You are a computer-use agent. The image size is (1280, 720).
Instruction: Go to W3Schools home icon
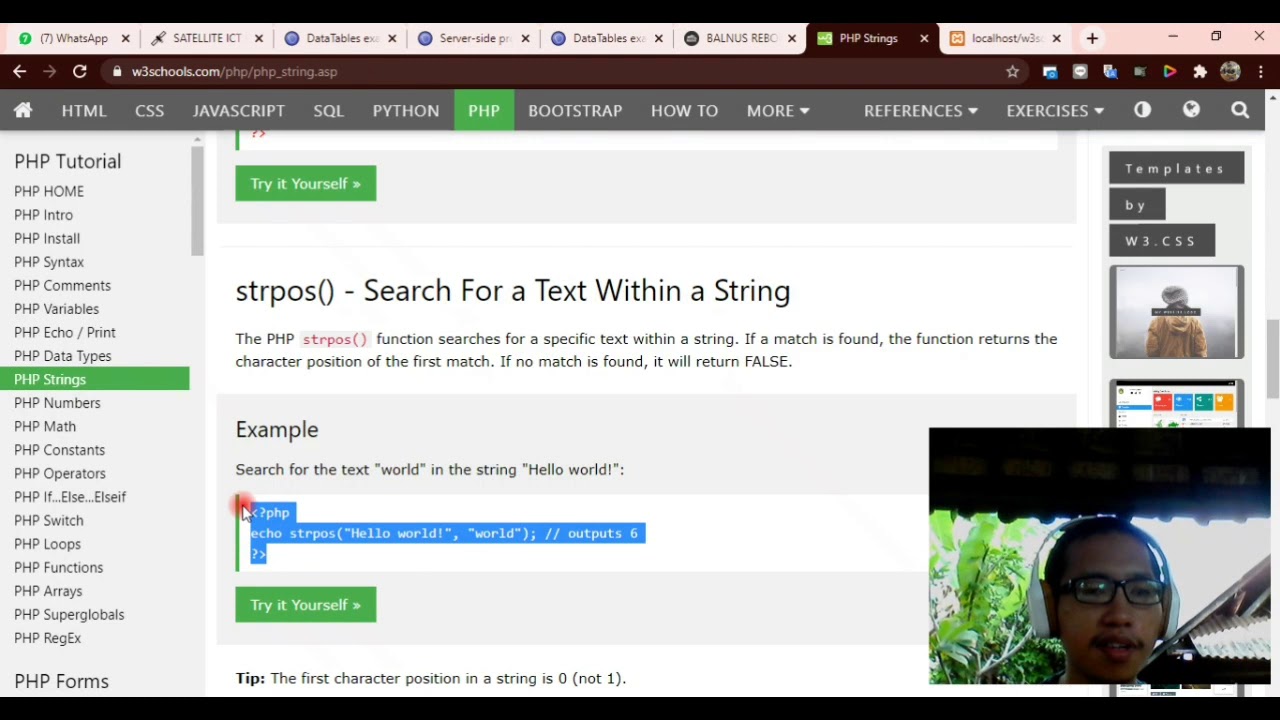tap(23, 110)
